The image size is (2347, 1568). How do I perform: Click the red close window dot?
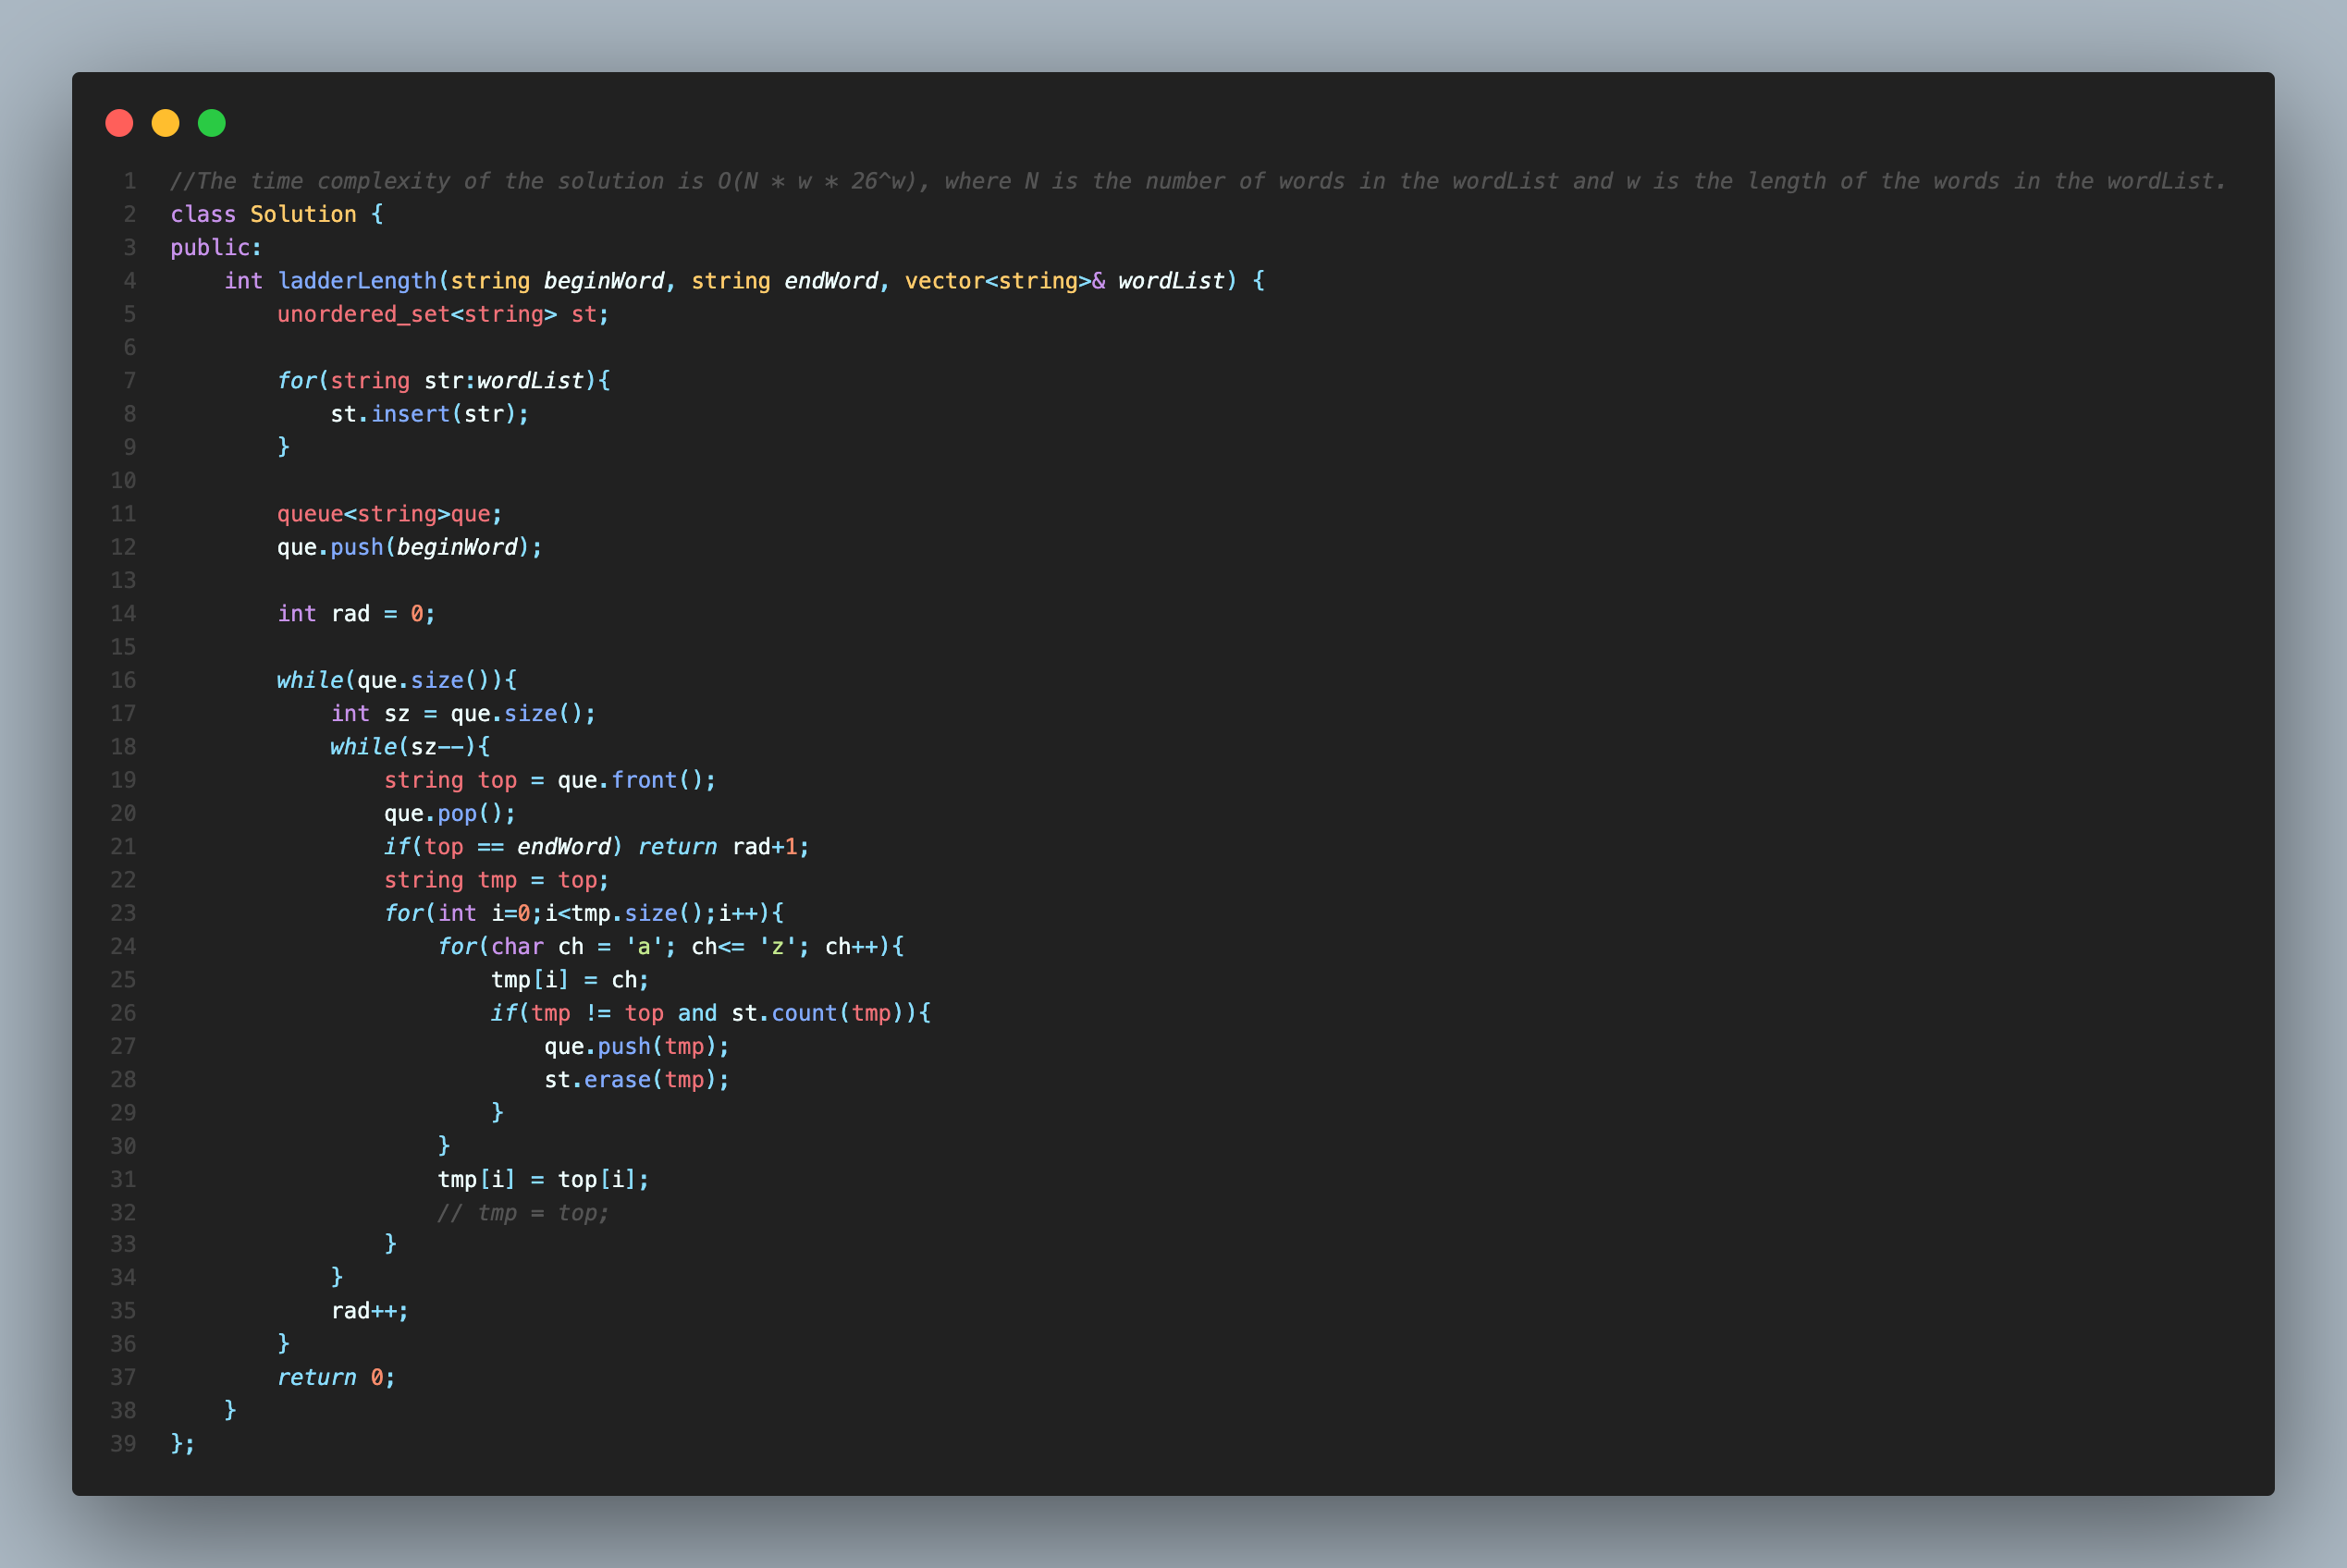point(119,123)
